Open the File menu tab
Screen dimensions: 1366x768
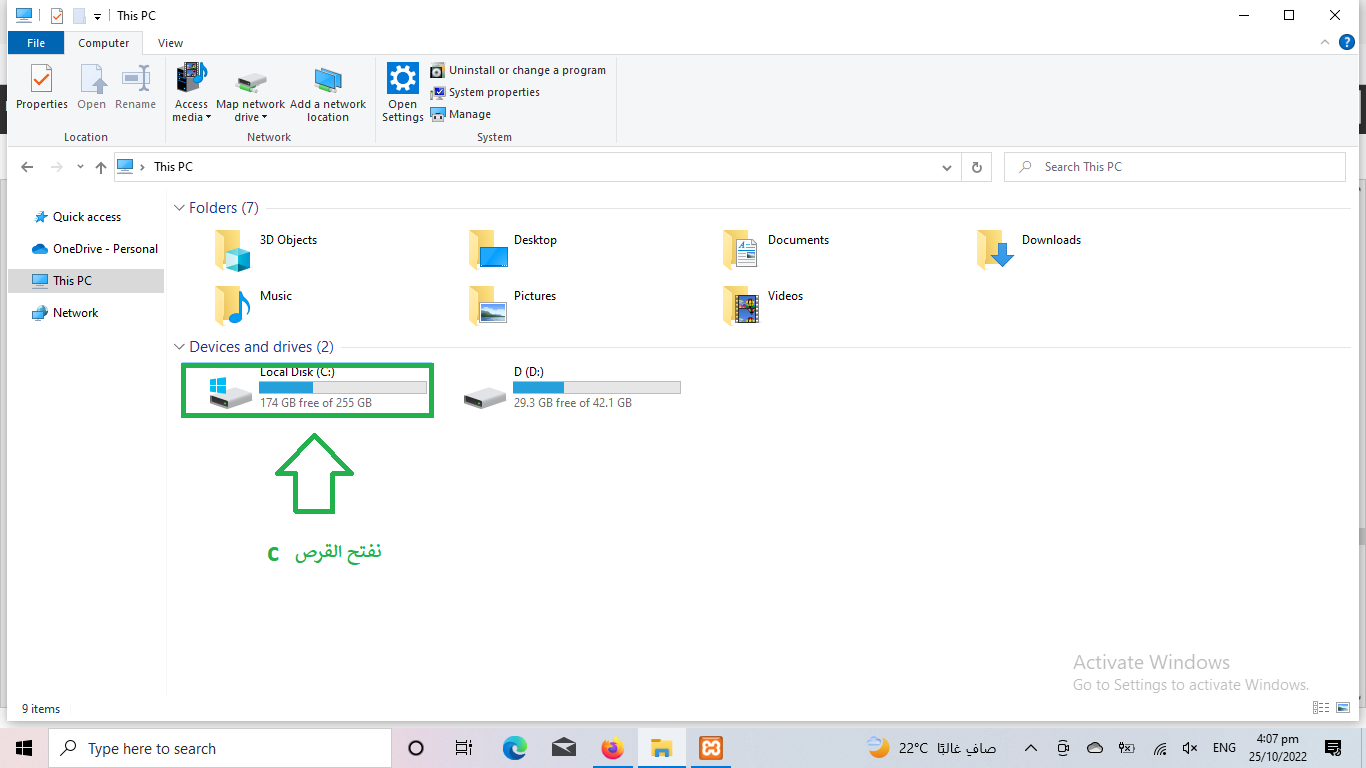(x=36, y=43)
